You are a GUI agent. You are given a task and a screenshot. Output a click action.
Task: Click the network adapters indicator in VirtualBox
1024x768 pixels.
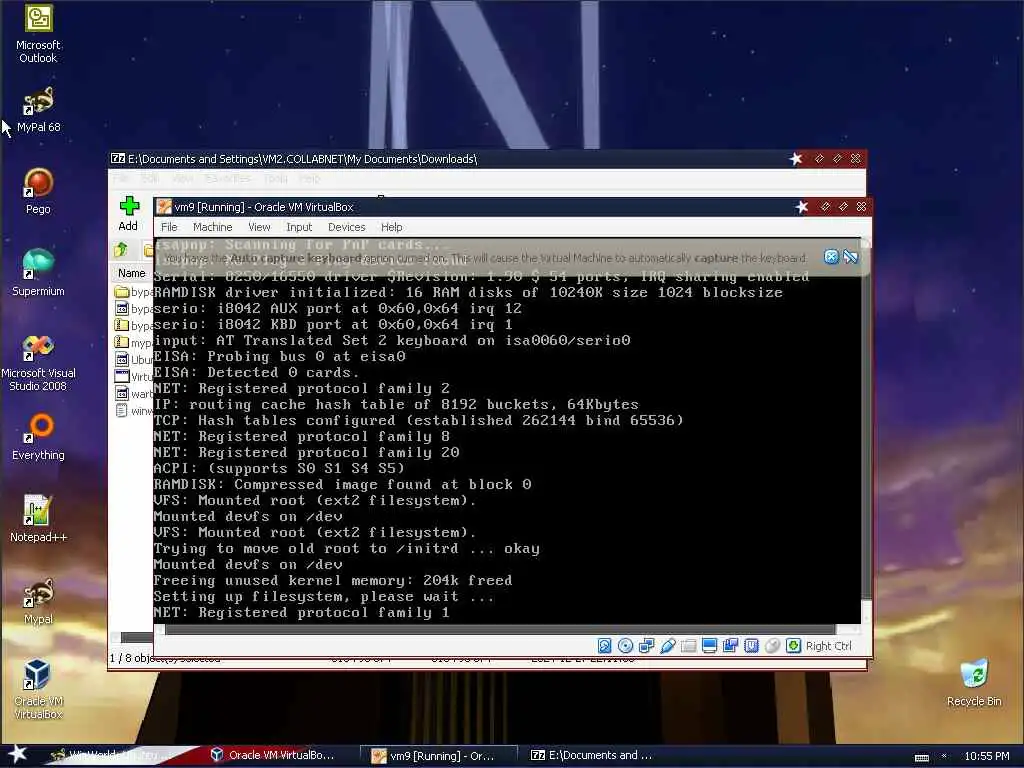coord(646,646)
